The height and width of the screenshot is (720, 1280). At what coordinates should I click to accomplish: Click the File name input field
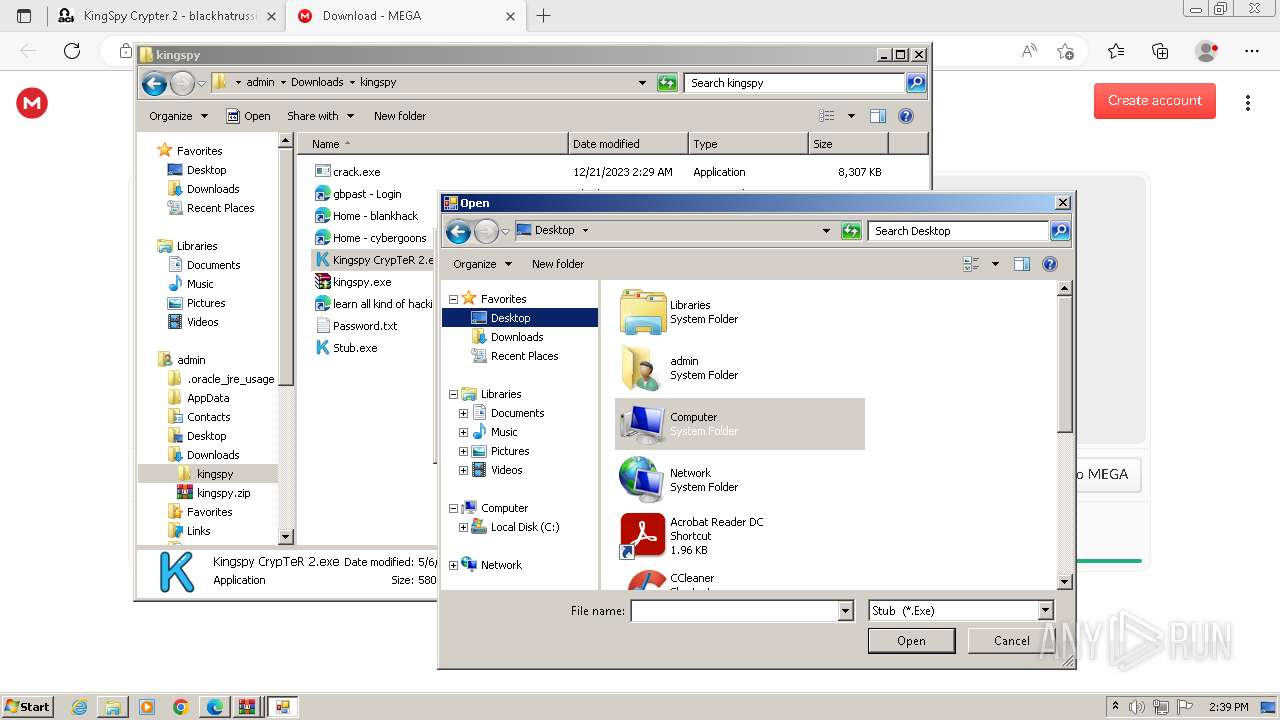734,611
